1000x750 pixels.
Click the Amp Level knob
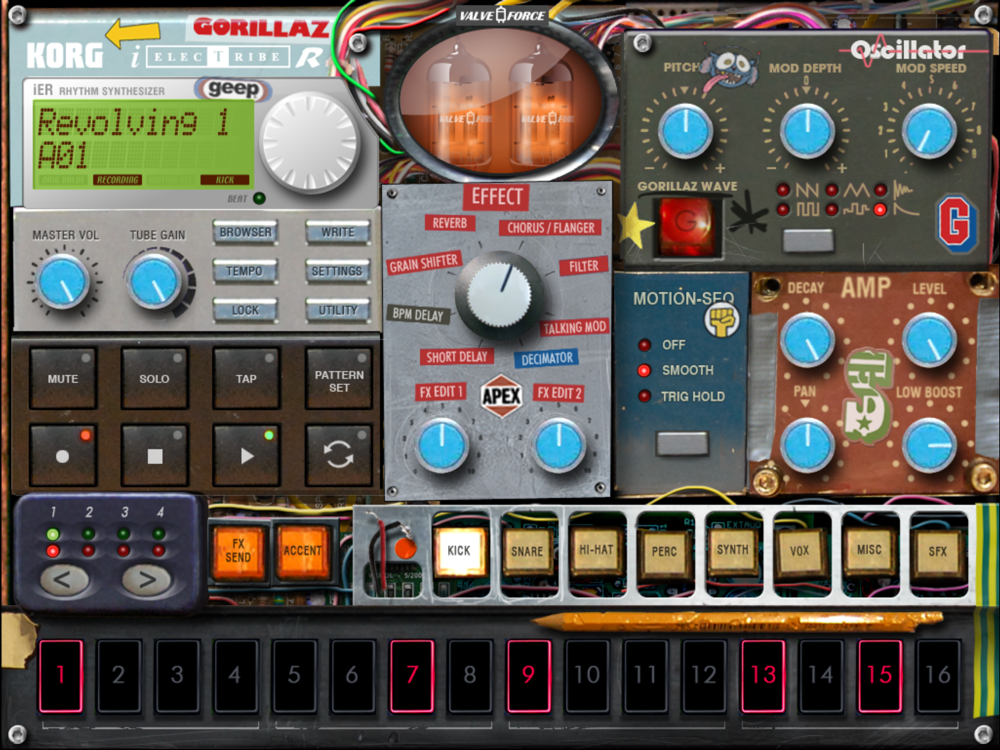929,340
